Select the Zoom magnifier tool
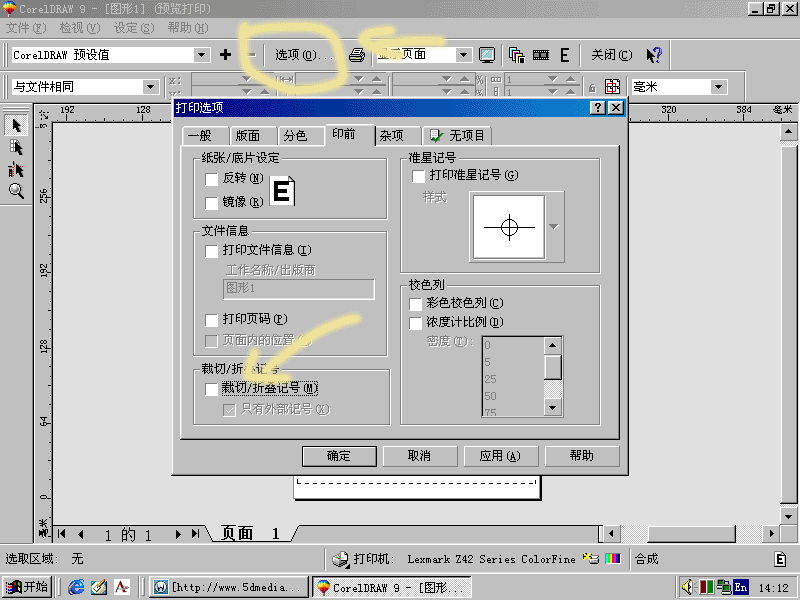 16,191
